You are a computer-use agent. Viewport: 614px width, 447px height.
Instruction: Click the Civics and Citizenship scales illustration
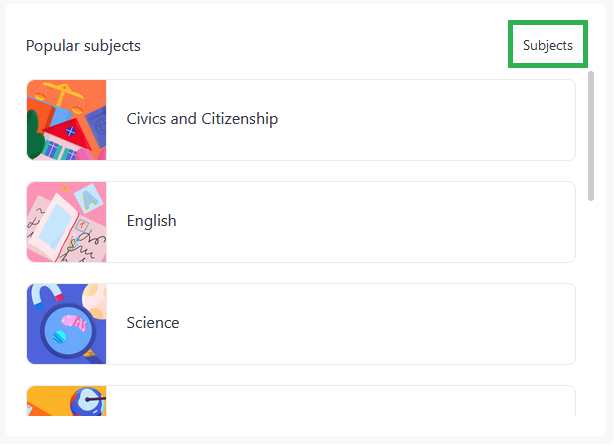tap(67, 120)
